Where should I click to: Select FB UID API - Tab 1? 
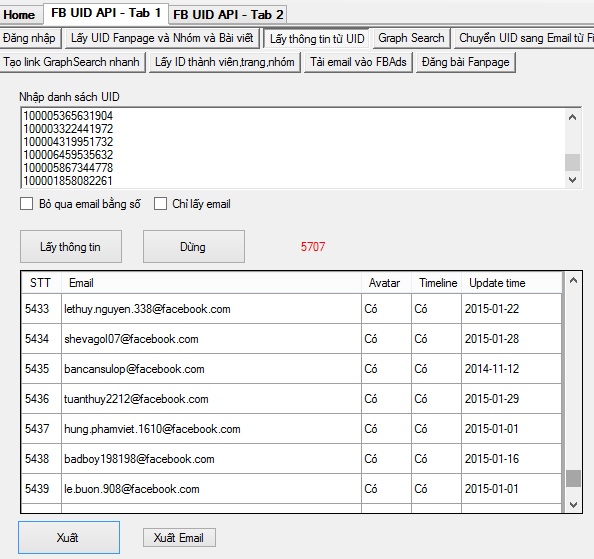point(106,13)
